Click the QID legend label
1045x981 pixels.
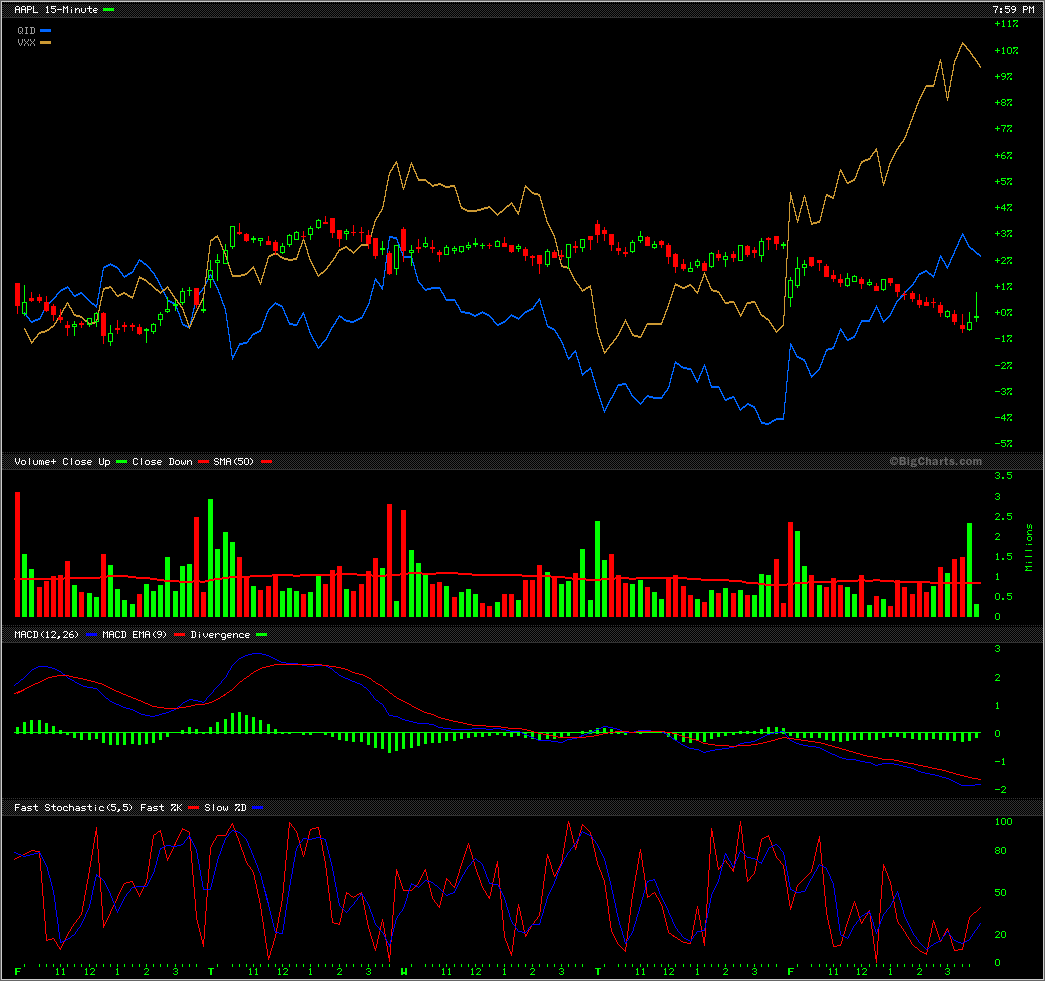[26, 30]
